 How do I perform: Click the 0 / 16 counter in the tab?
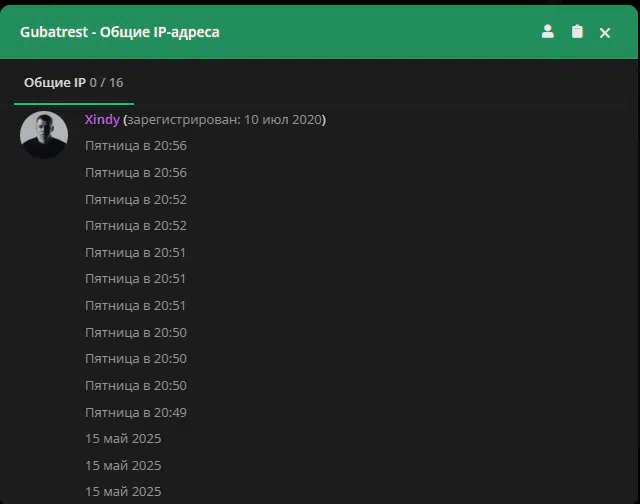click(x=106, y=83)
